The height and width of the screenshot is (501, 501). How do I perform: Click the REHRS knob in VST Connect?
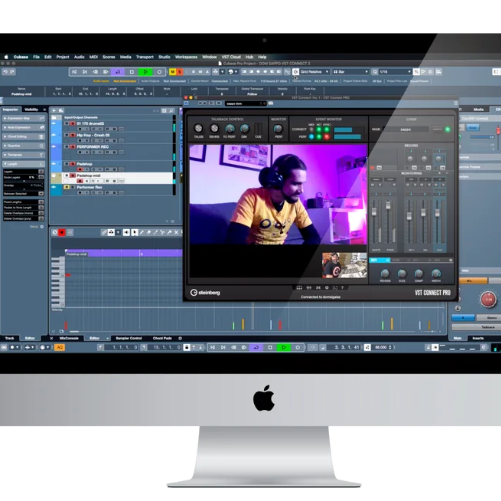coord(214,128)
